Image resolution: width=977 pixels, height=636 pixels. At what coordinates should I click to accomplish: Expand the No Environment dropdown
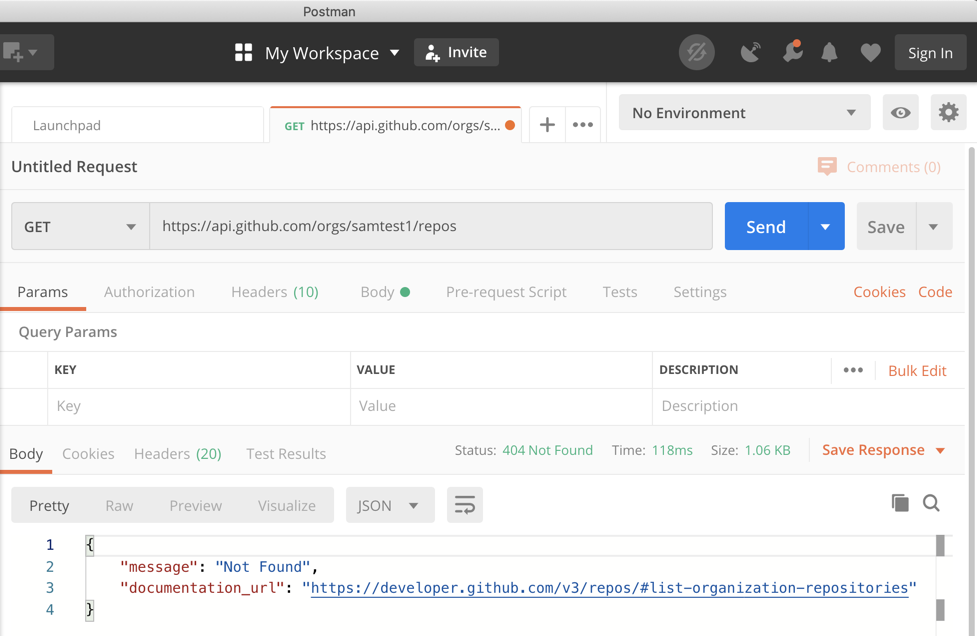point(744,113)
